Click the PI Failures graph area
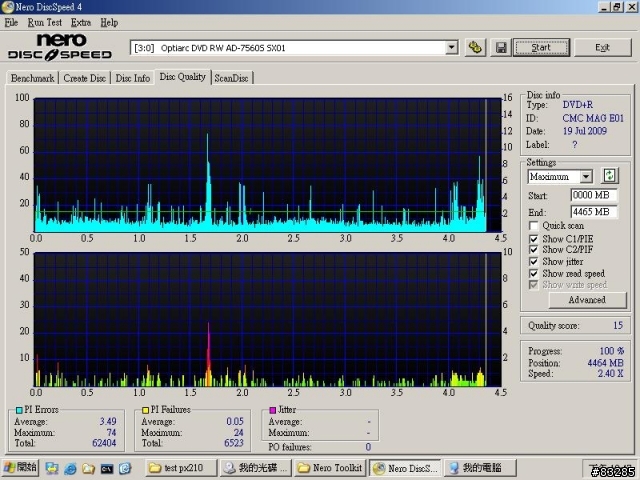Screen dimensions: 640x480 (x=268, y=319)
